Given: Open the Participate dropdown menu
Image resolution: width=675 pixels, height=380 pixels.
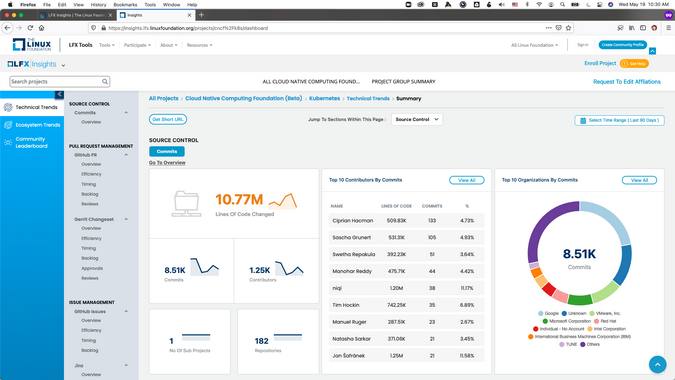Looking at the screenshot, I should click(137, 45).
